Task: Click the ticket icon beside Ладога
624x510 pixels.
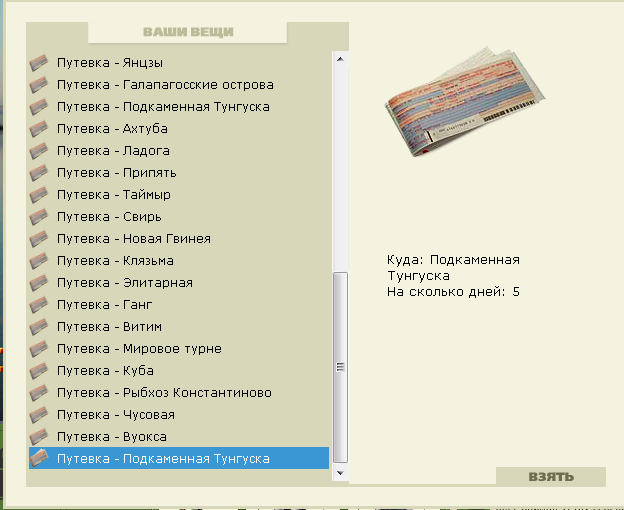Action: pos(39,151)
